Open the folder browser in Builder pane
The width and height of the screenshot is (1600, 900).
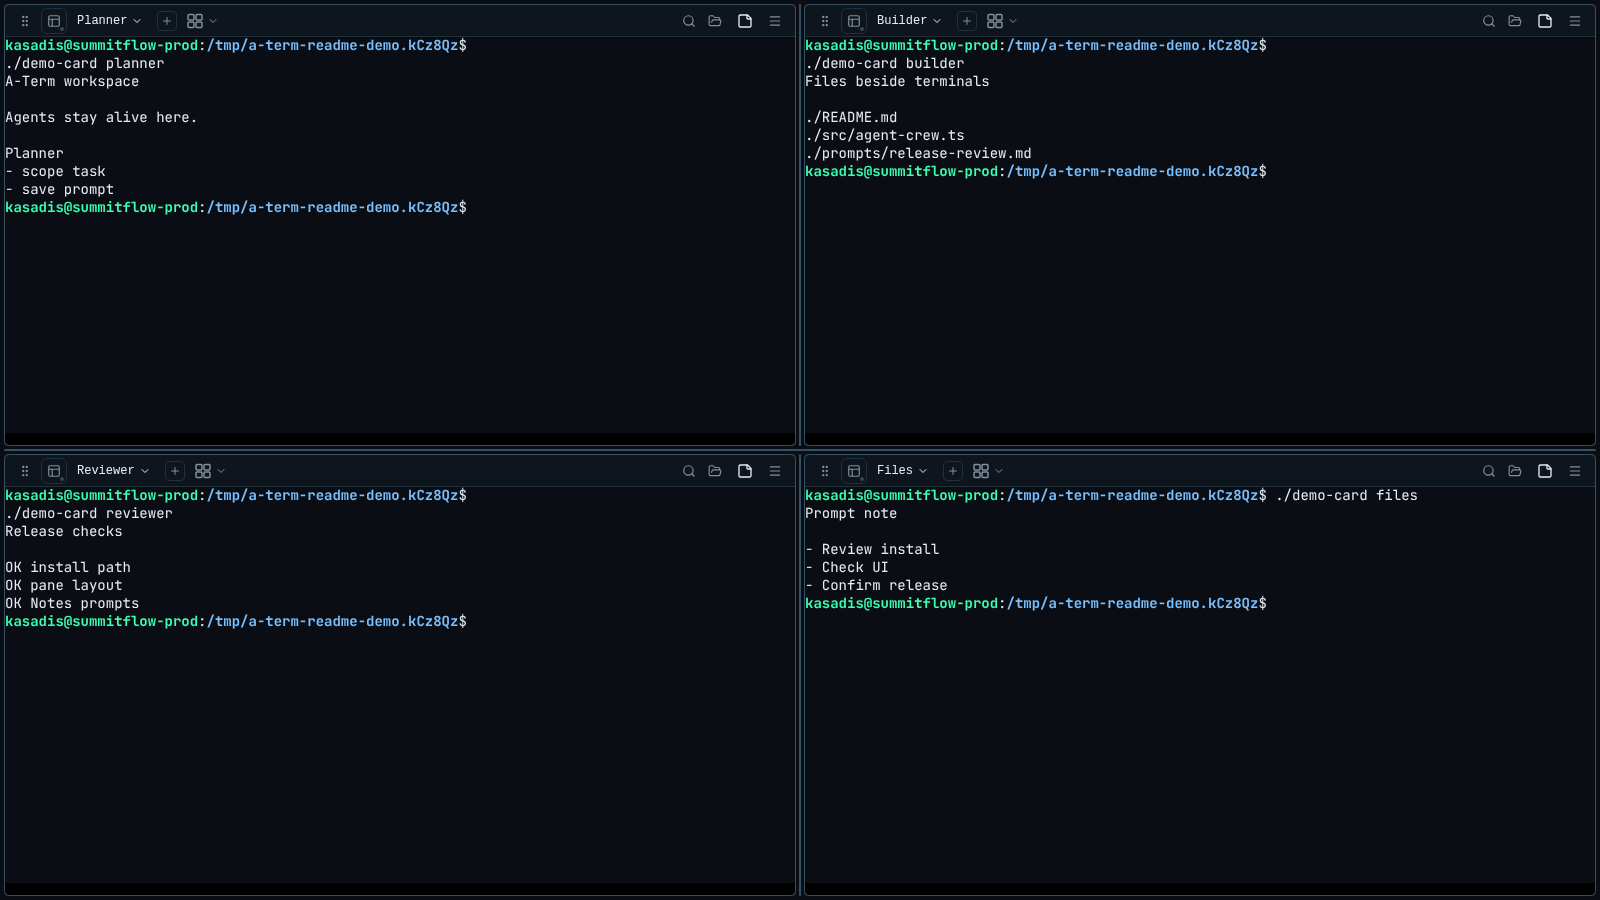coord(1515,21)
